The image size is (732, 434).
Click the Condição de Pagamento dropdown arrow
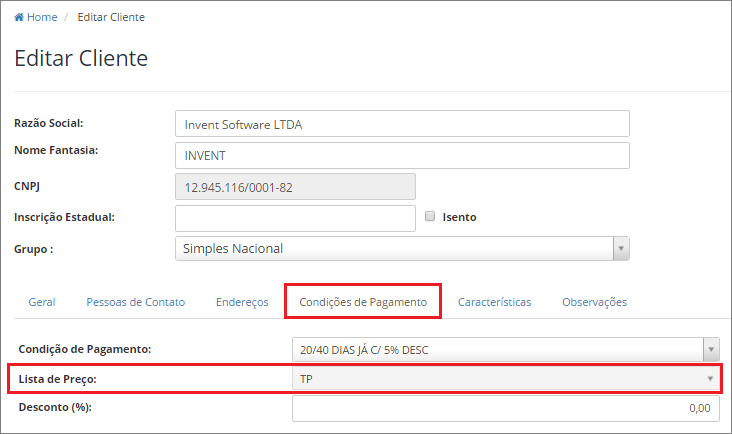pos(711,350)
